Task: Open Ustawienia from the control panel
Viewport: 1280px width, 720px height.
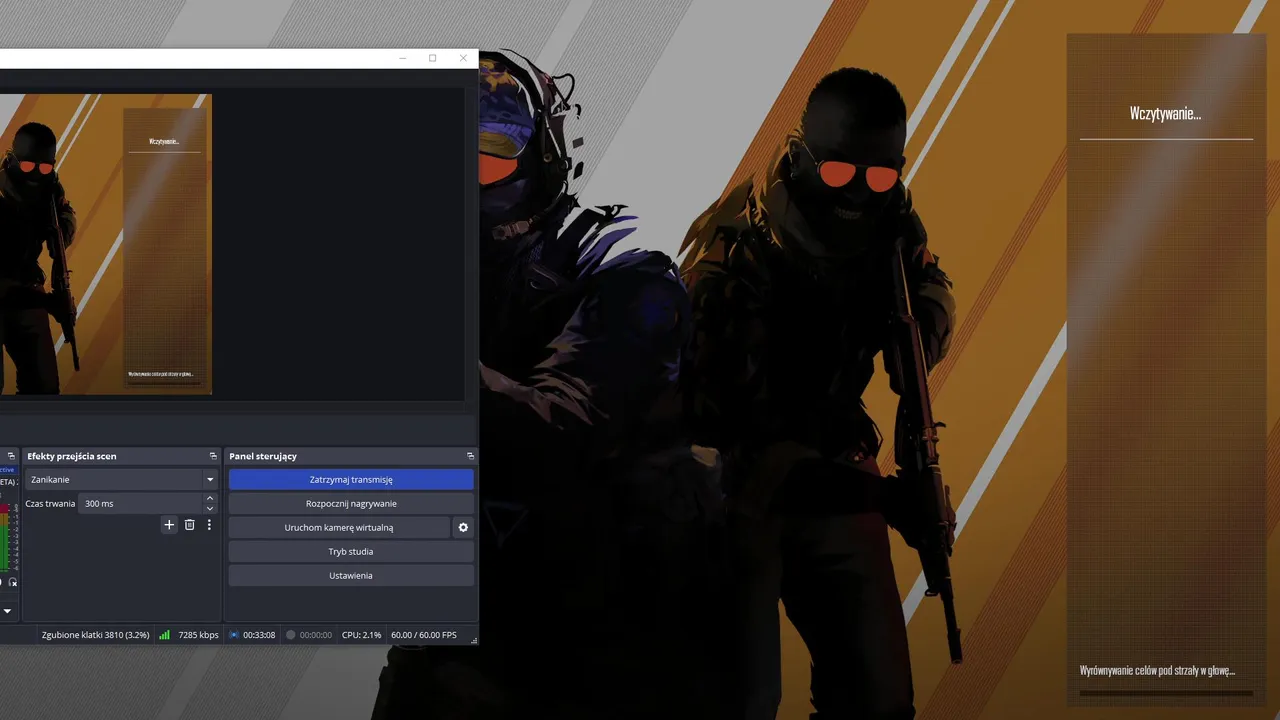Action: click(x=351, y=575)
